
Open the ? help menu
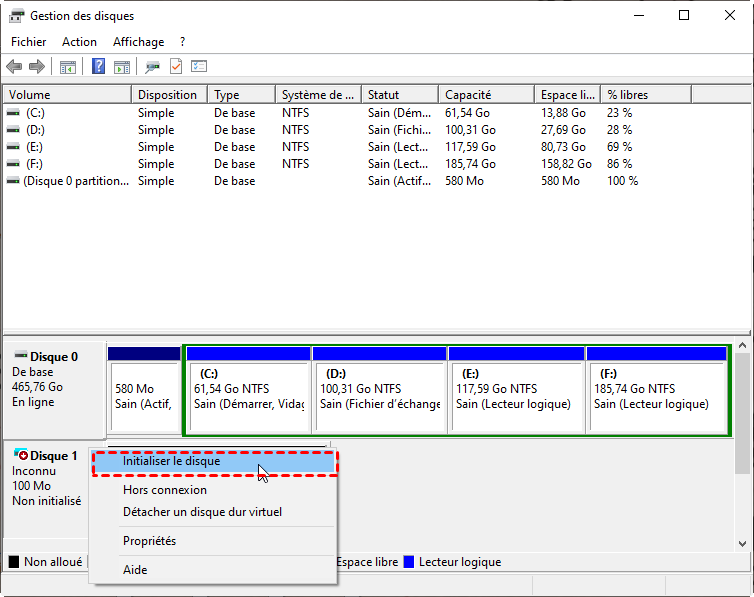tap(183, 42)
